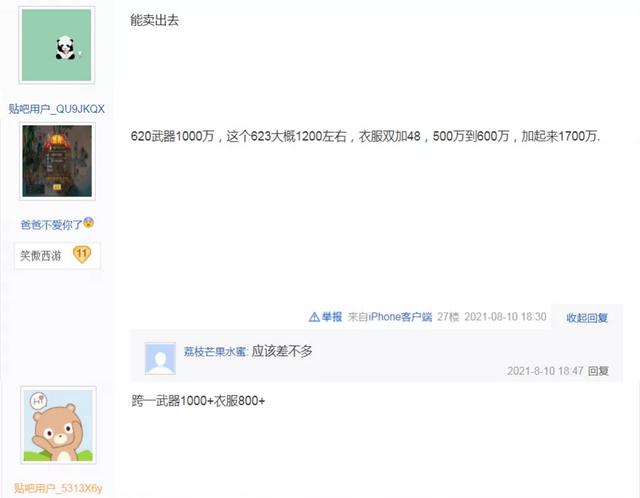Click the game screenshot avatar
The width and height of the screenshot is (640, 498).
click(x=57, y=161)
